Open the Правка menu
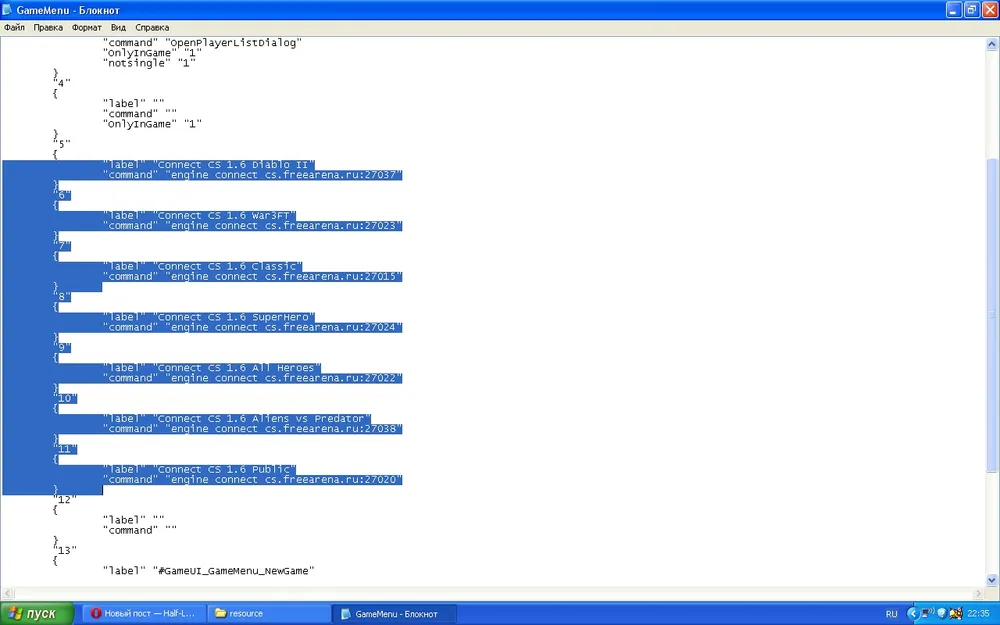1000x625 pixels. coord(48,27)
